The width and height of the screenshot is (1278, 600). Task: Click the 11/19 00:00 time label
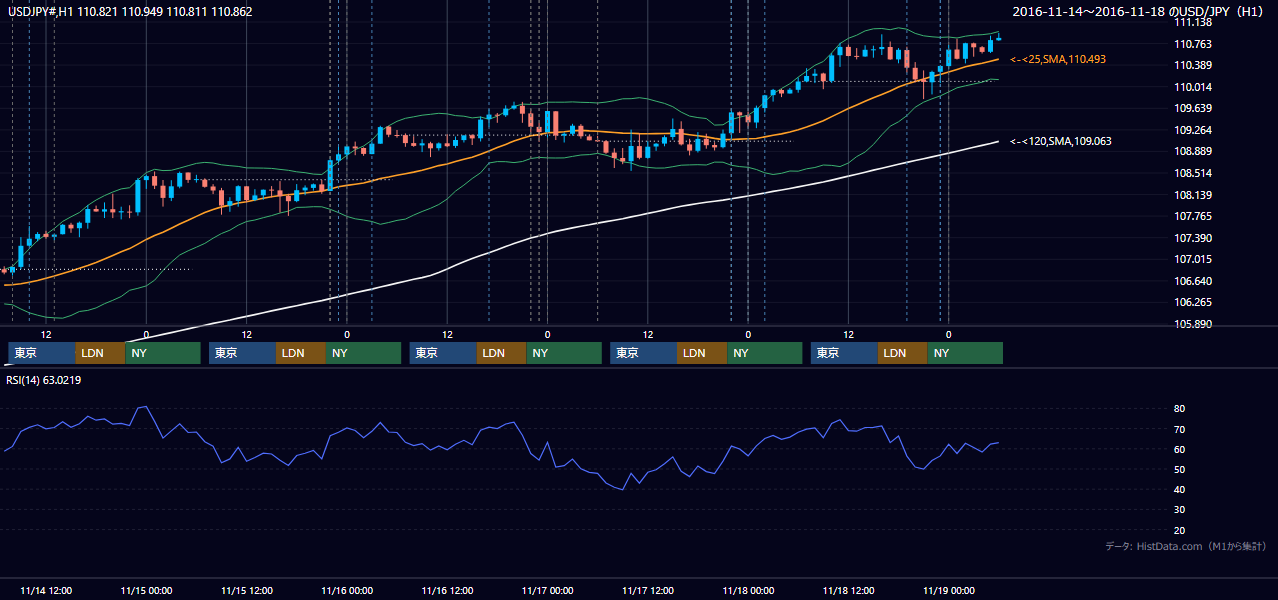[949, 590]
